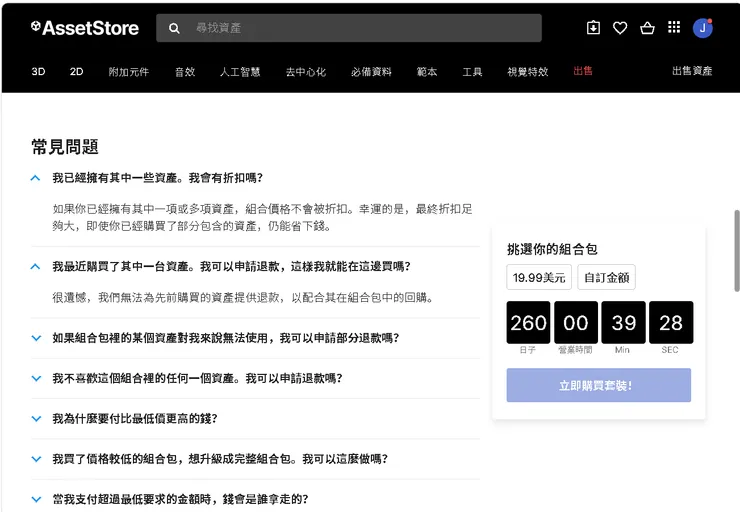Select the 自訂金額 custom amount option
The image size is (740, 512).
click(606, 277)
